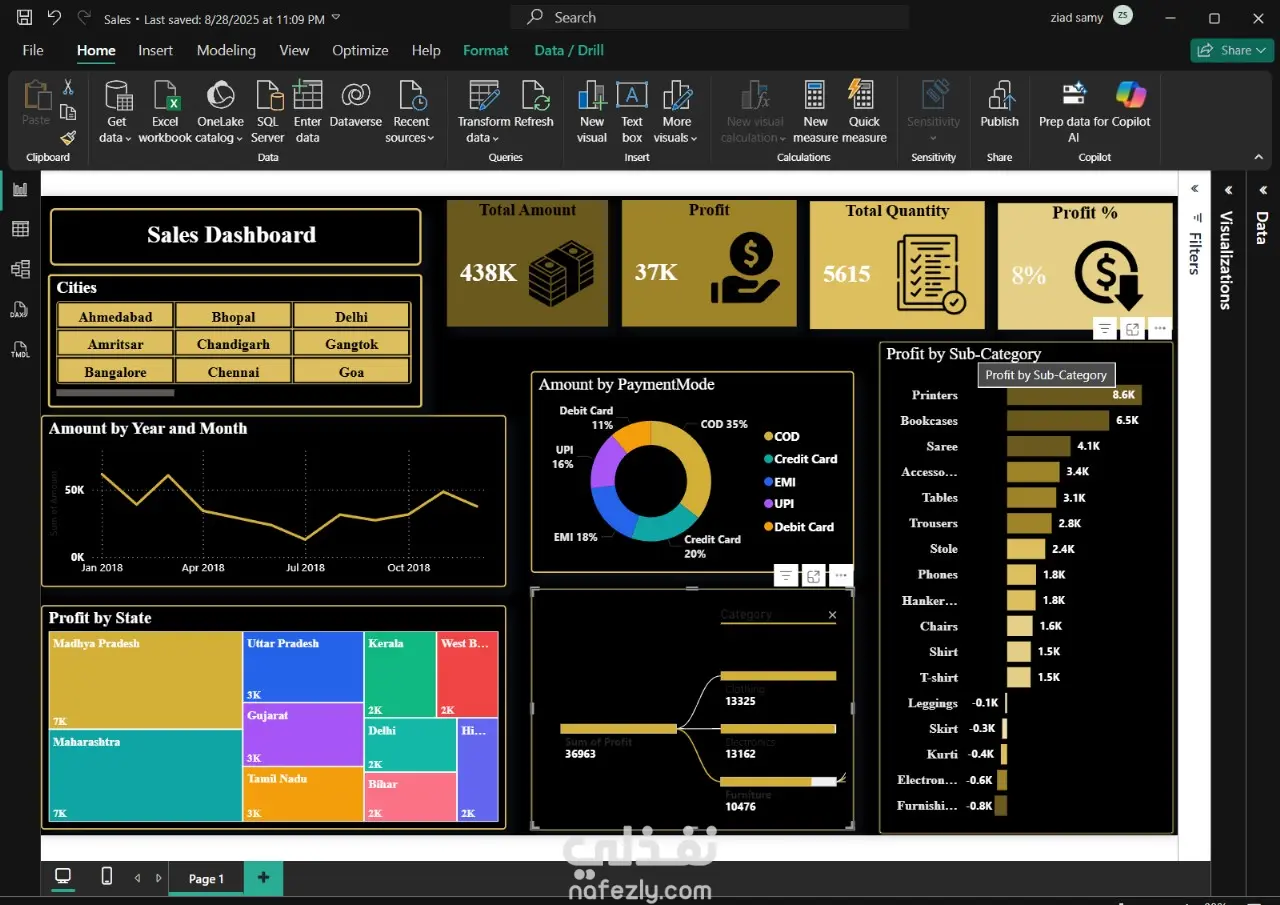1280x905 pixels.
Task: Create a New measure
Action: [x=815, y=112]
